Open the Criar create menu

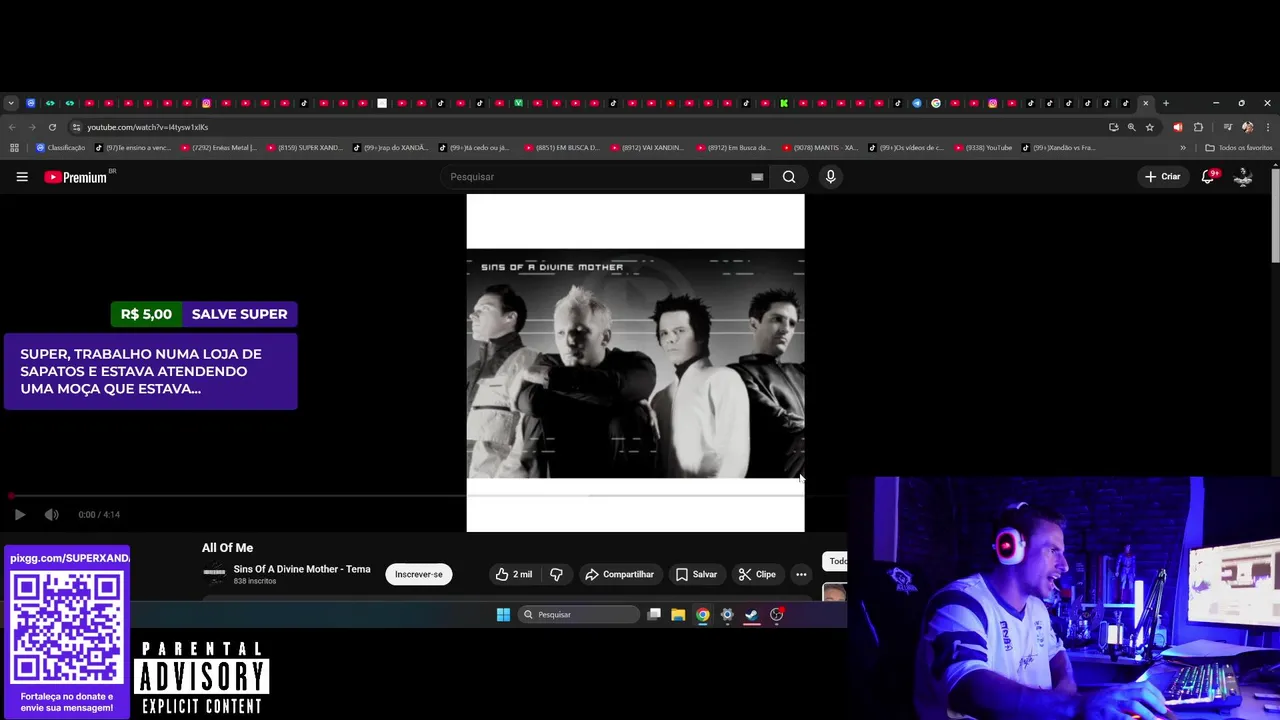click(x=1163, y=177)
